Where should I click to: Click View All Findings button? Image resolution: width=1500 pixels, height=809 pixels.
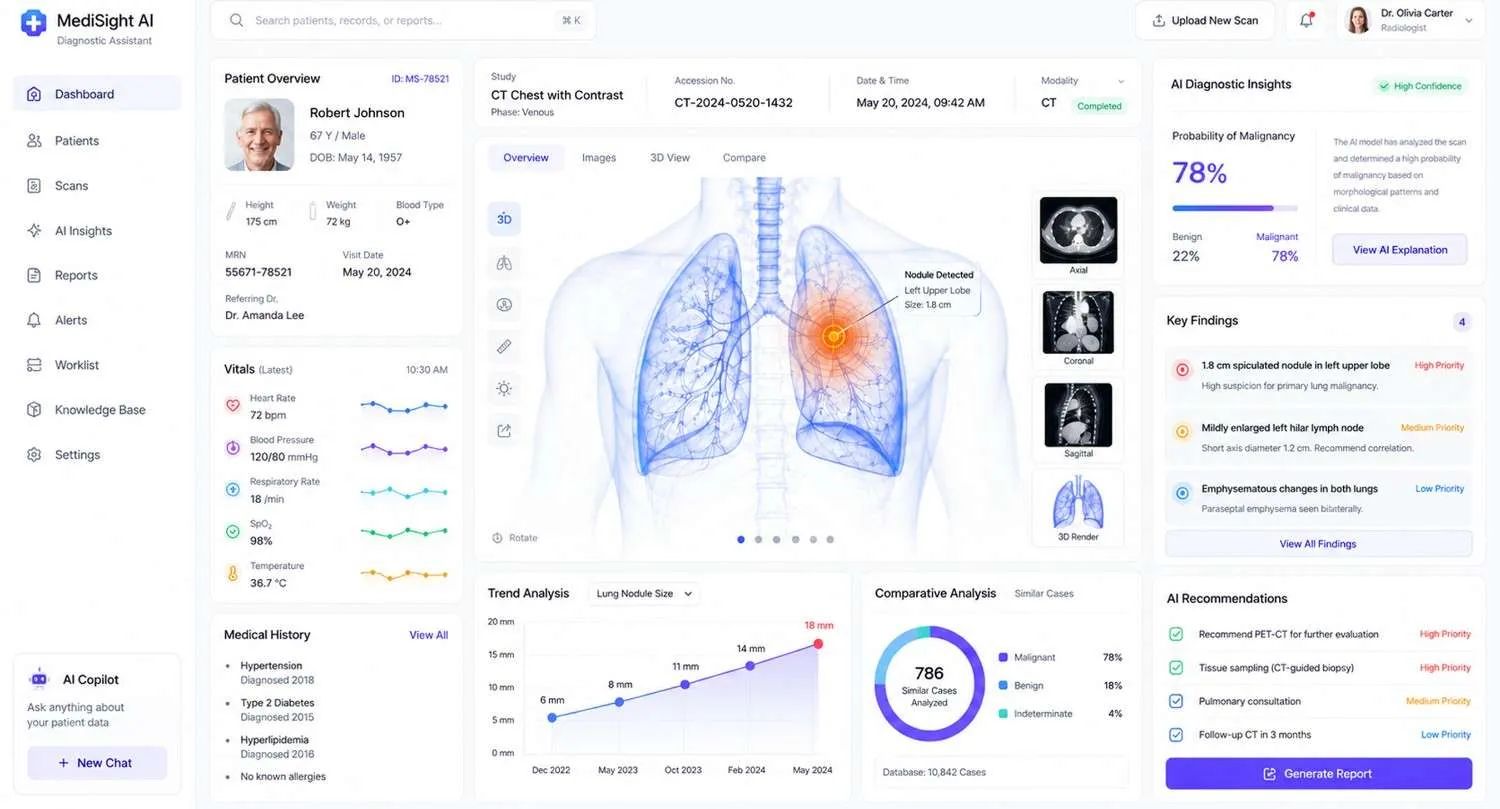[x=1318, y=544]
